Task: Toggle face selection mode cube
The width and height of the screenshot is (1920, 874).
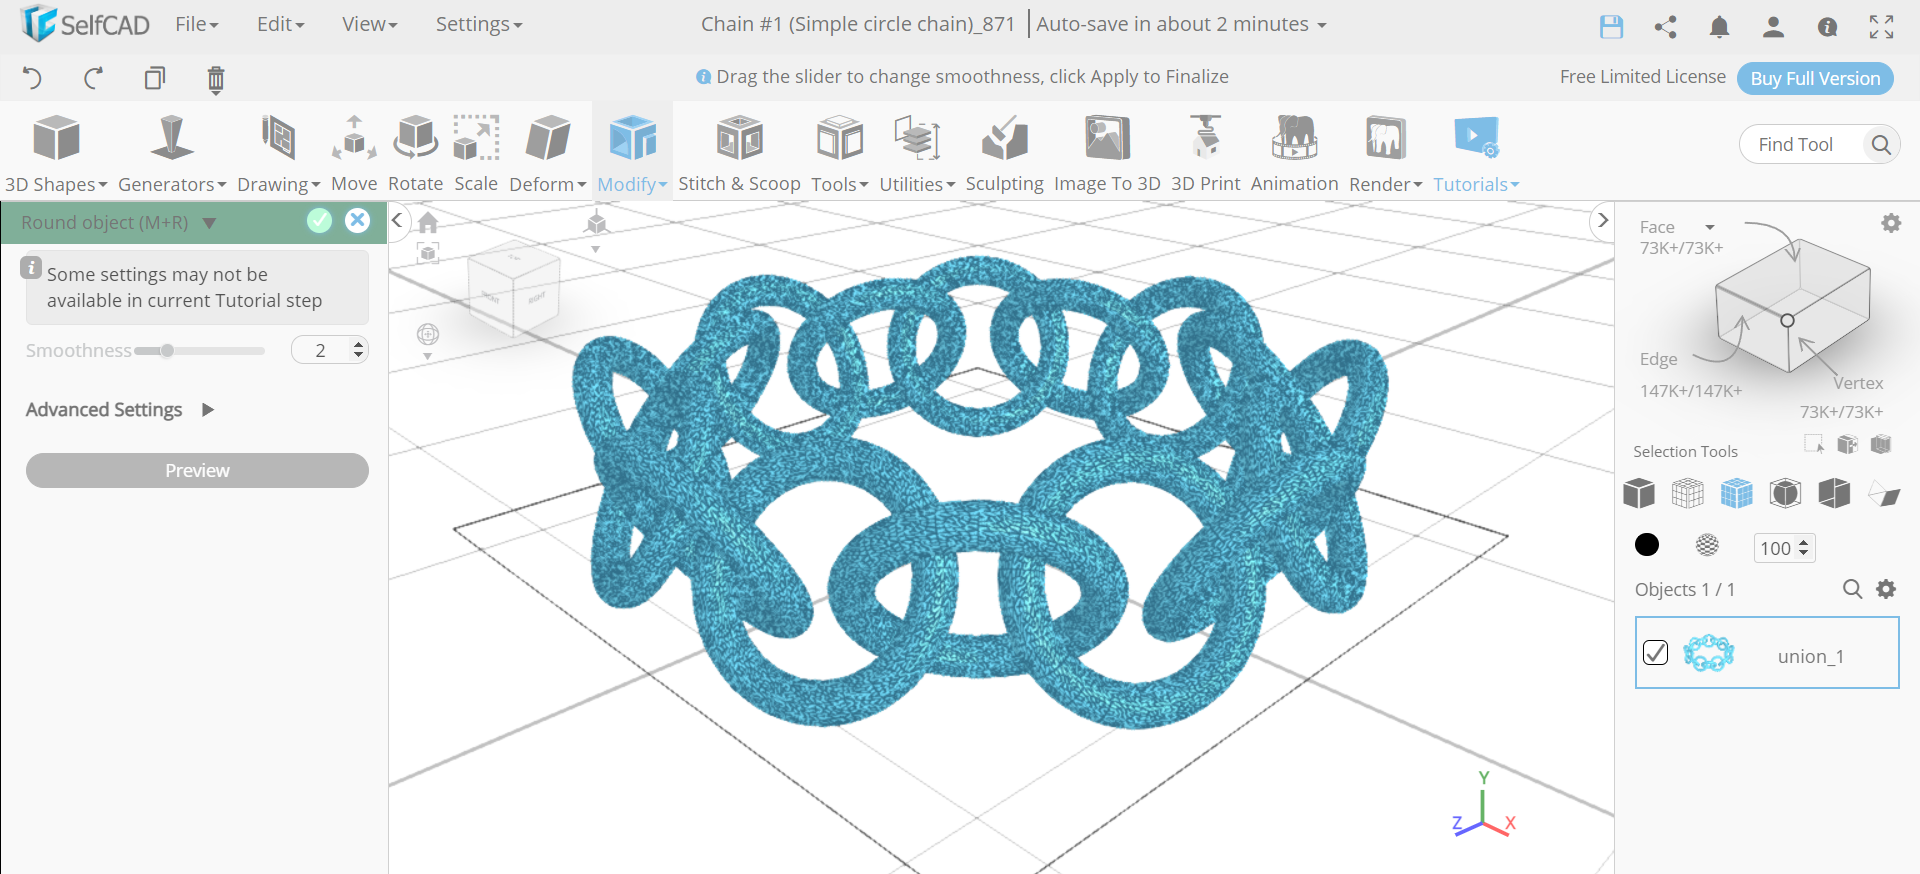Action: point(1737,493)
